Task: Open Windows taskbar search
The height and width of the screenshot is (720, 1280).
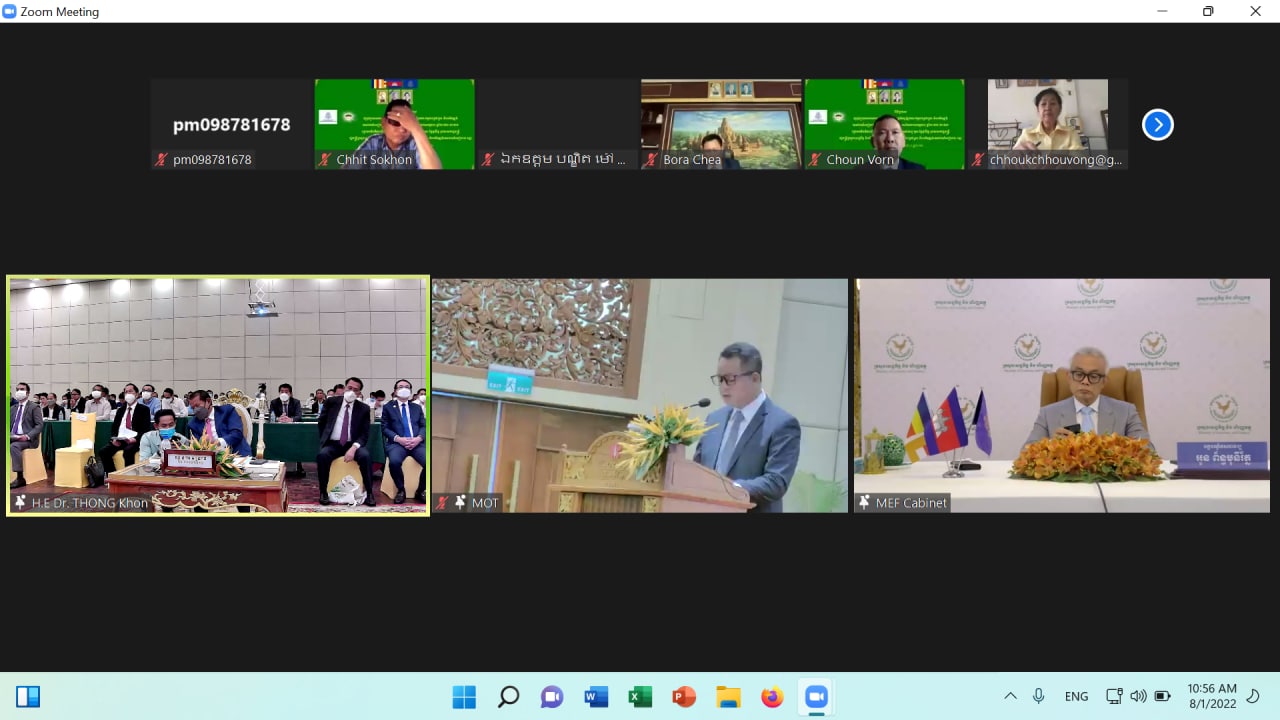Action: [508, 697]
